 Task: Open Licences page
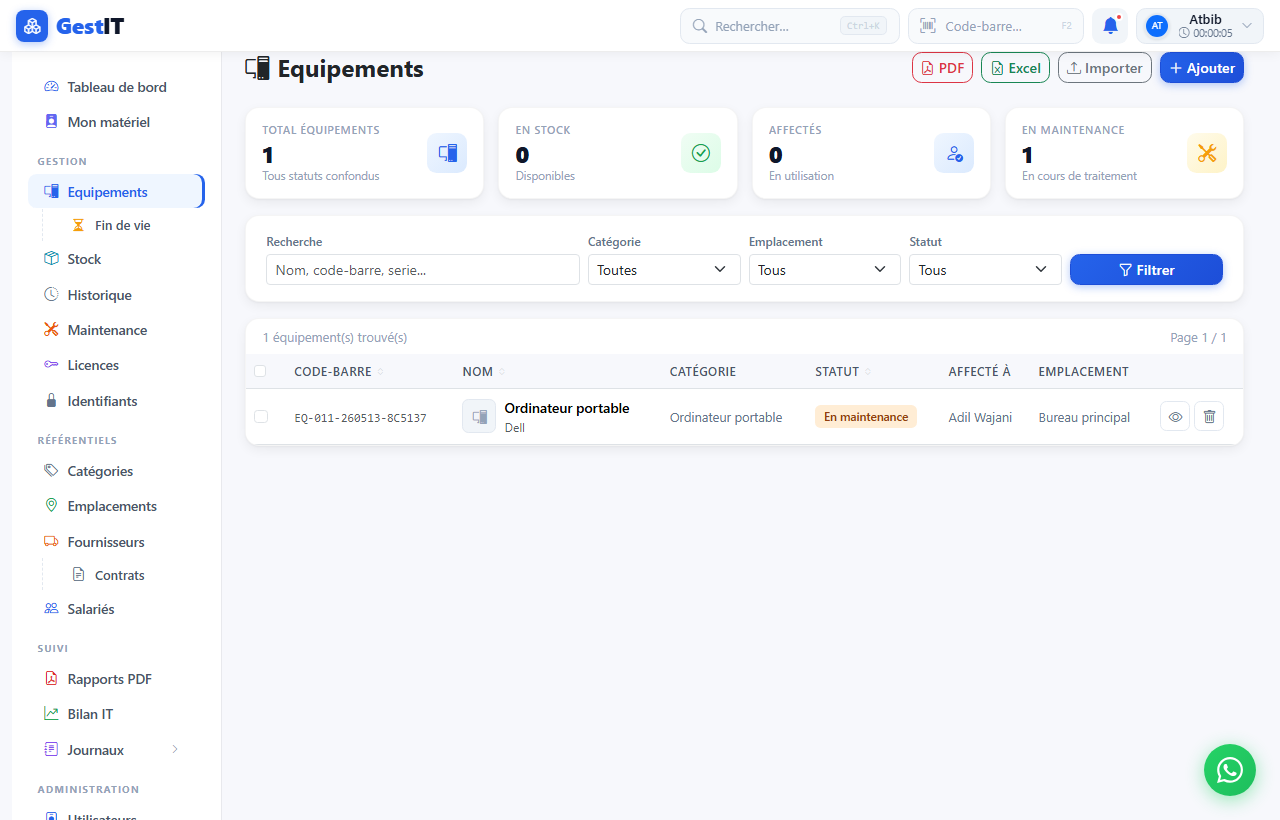click(x=116, y=365)
